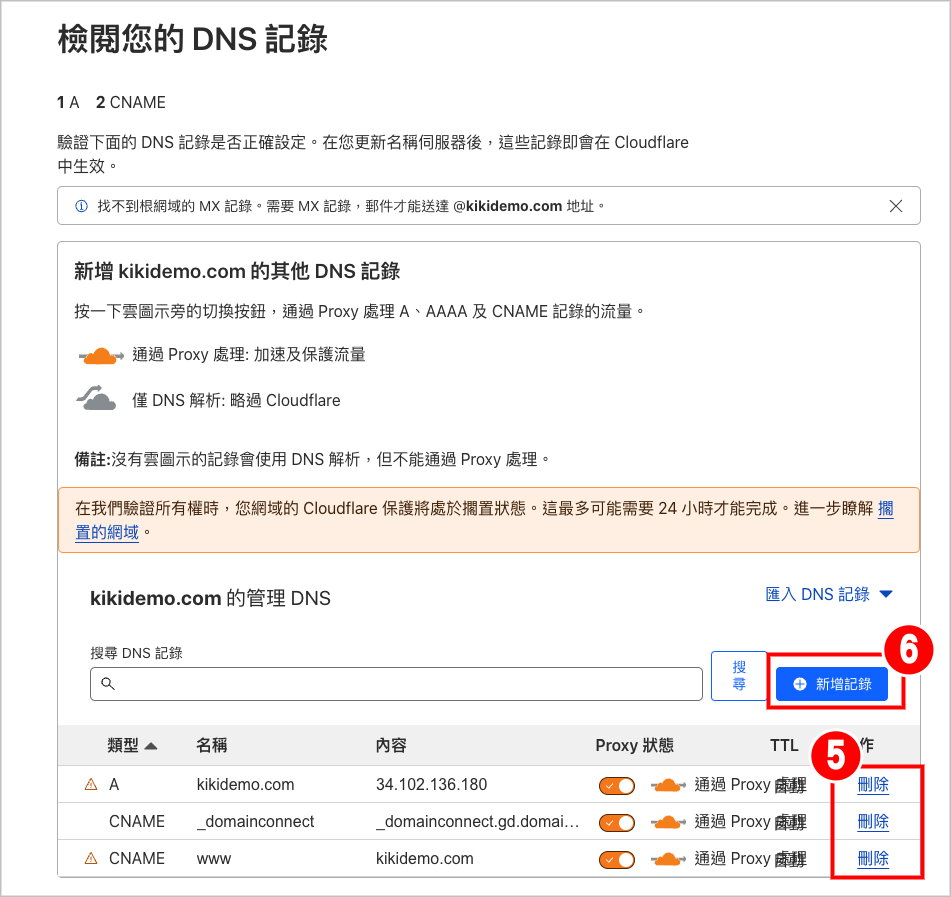Click orange cloud icon in A record row

click(668, 785)
